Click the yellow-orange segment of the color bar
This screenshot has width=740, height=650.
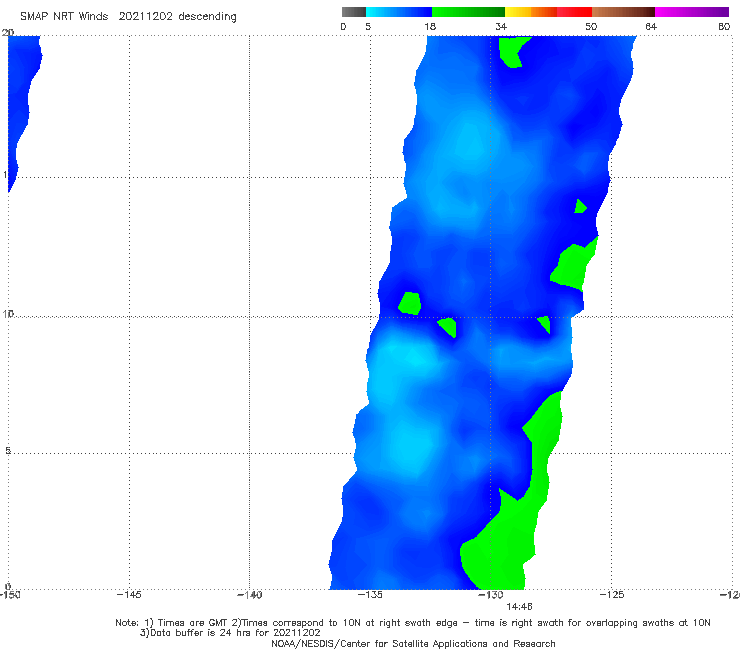coord(531,12)
